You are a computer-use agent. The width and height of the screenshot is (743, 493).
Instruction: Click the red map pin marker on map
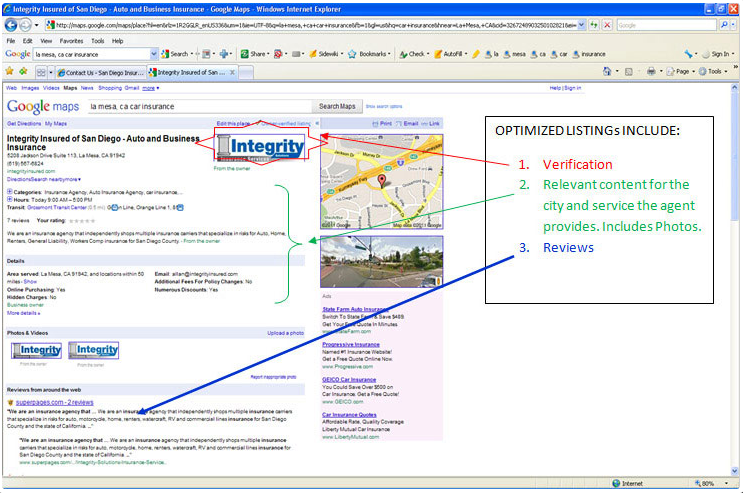(x=381, y=181)
